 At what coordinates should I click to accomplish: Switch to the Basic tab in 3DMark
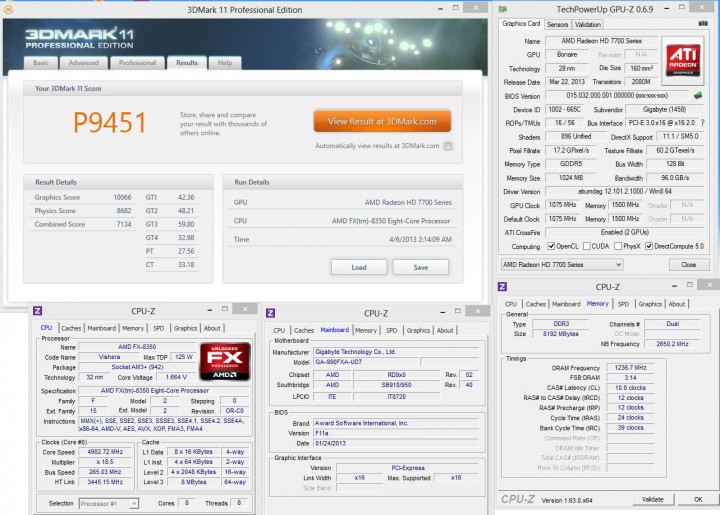click(41, 63)
